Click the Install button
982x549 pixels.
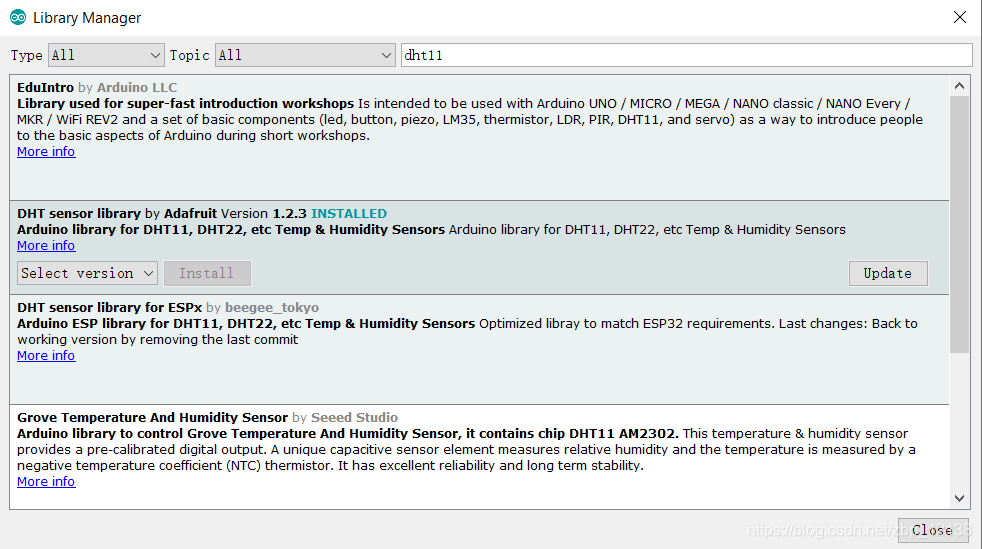207,274
